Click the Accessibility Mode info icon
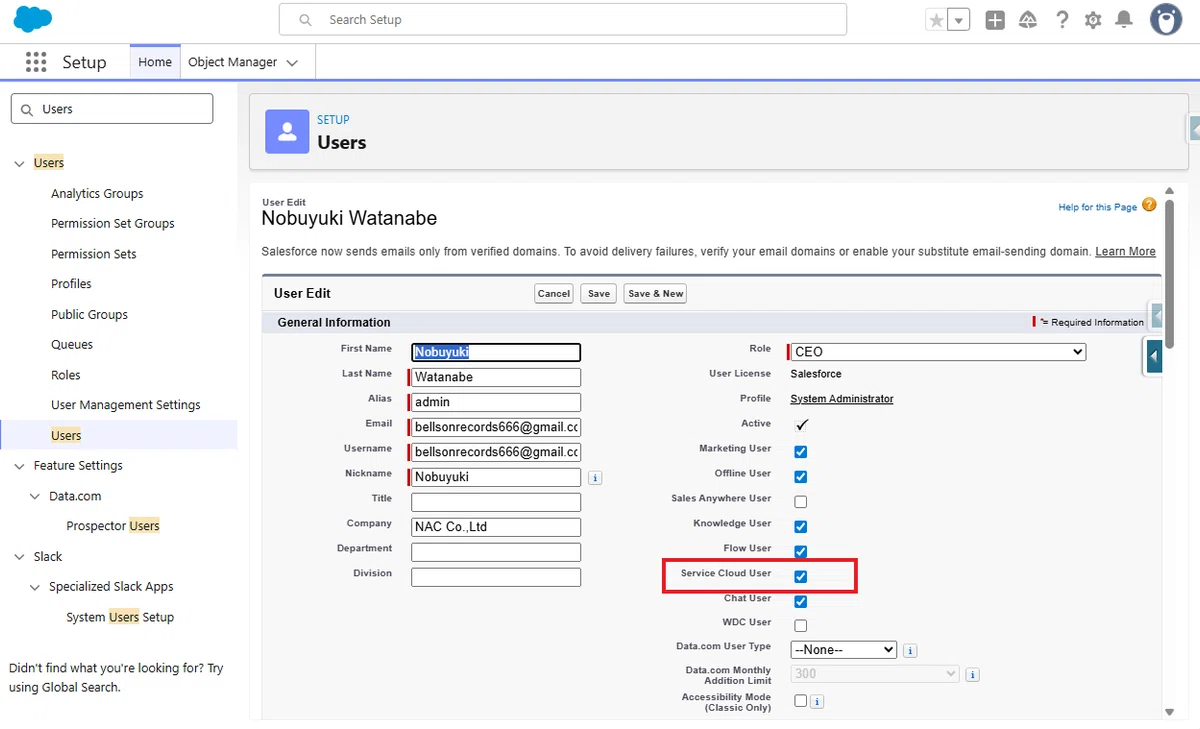Viewport: 1200px width, 729px height. tap(817, 702)
